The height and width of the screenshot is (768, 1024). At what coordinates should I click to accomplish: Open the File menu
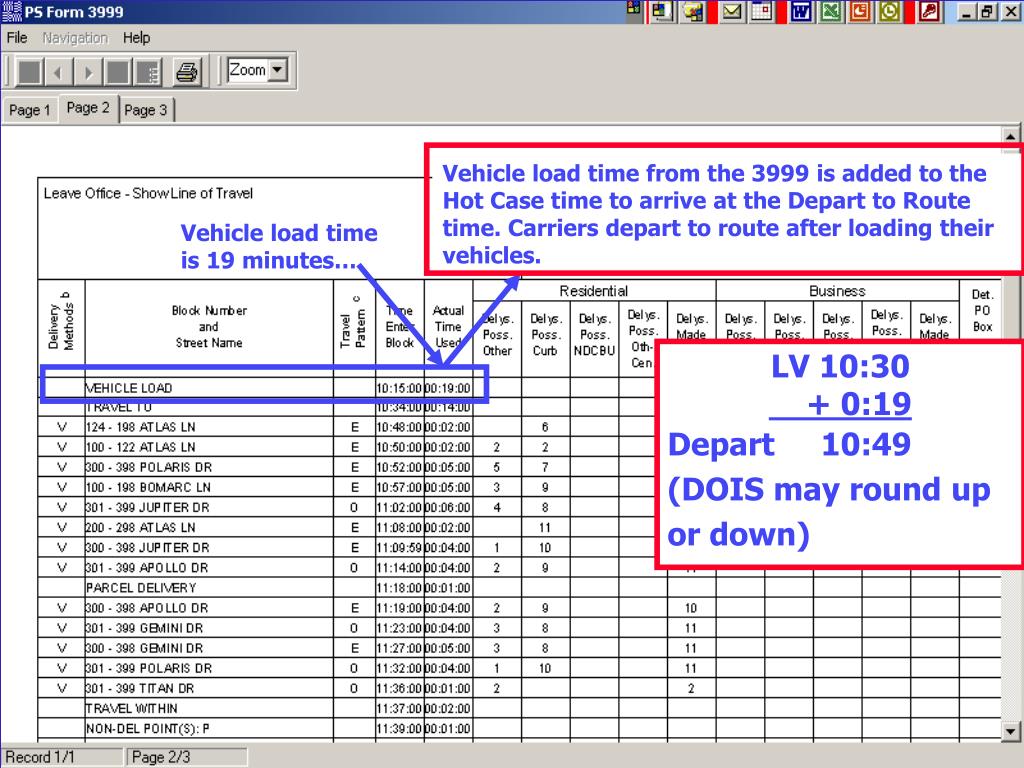tap(16, 38)
